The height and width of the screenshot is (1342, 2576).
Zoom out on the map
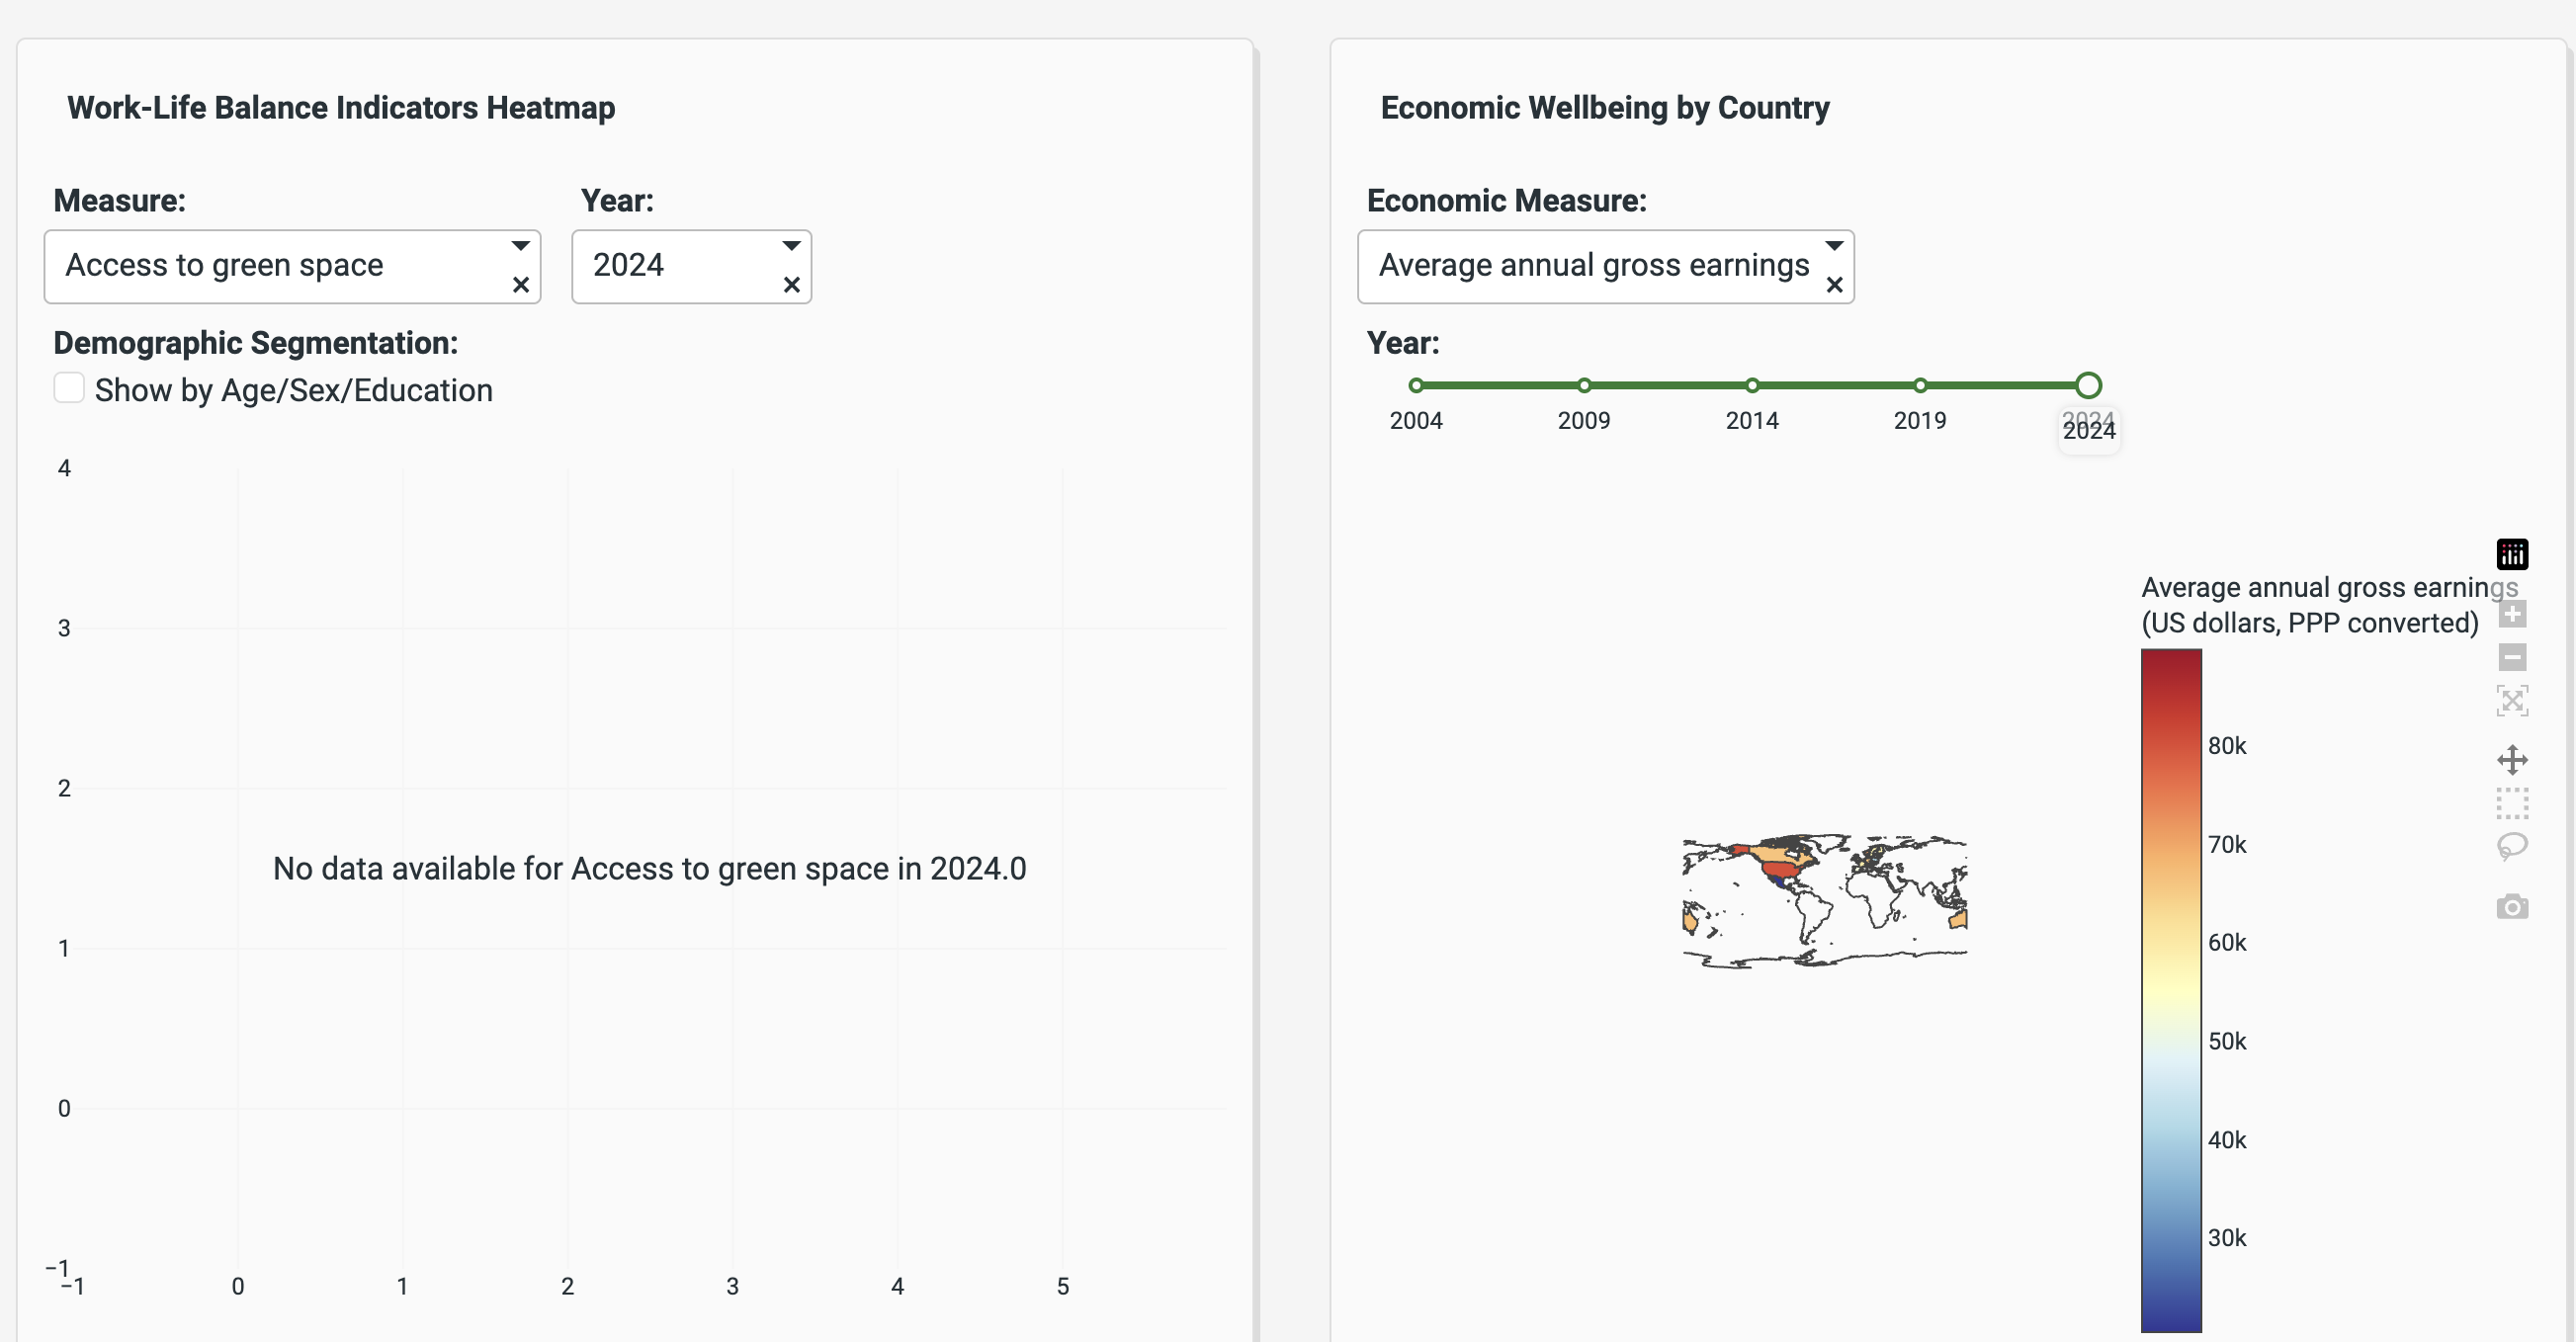click(x=2511, y=657)
